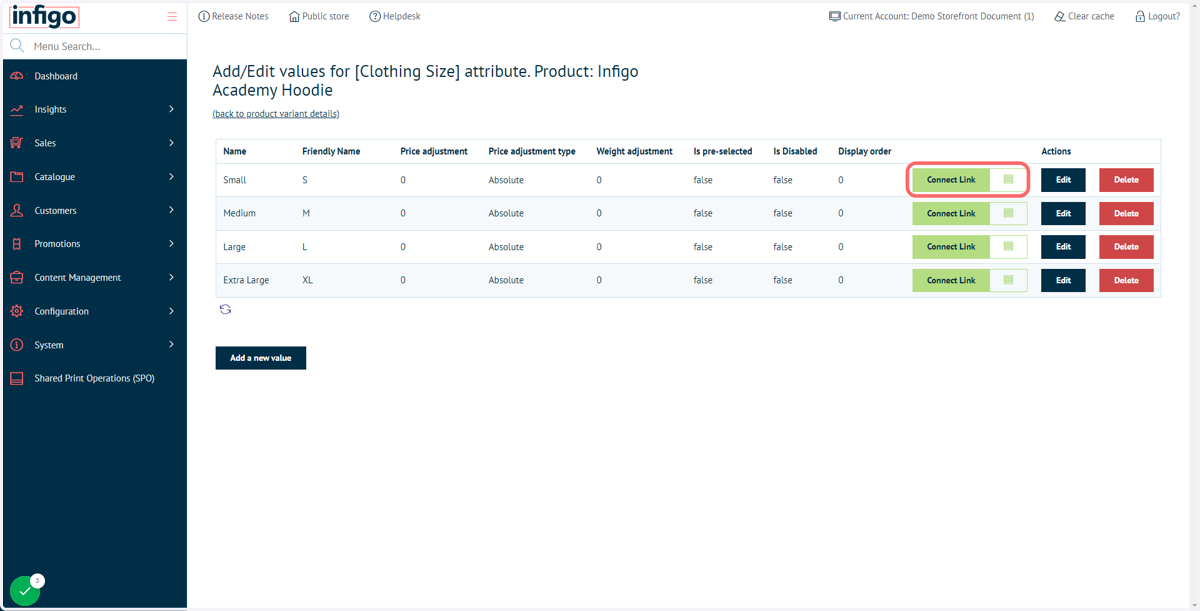Click the Infigo logo
1200x611 pixels.
(44, 16)
